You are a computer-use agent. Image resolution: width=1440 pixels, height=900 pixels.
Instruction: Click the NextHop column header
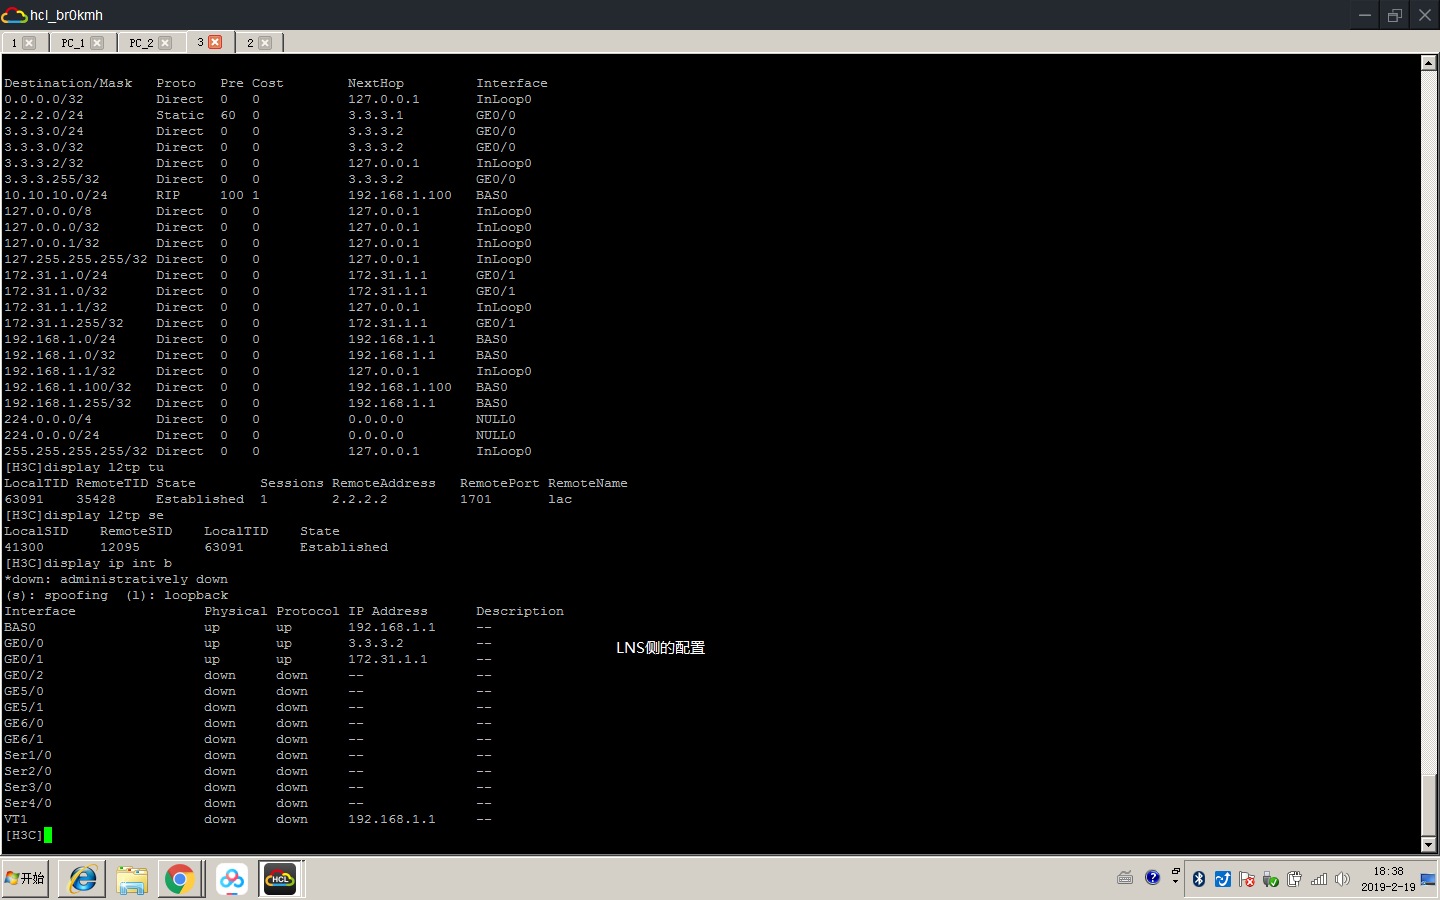(x=376, y=83)
